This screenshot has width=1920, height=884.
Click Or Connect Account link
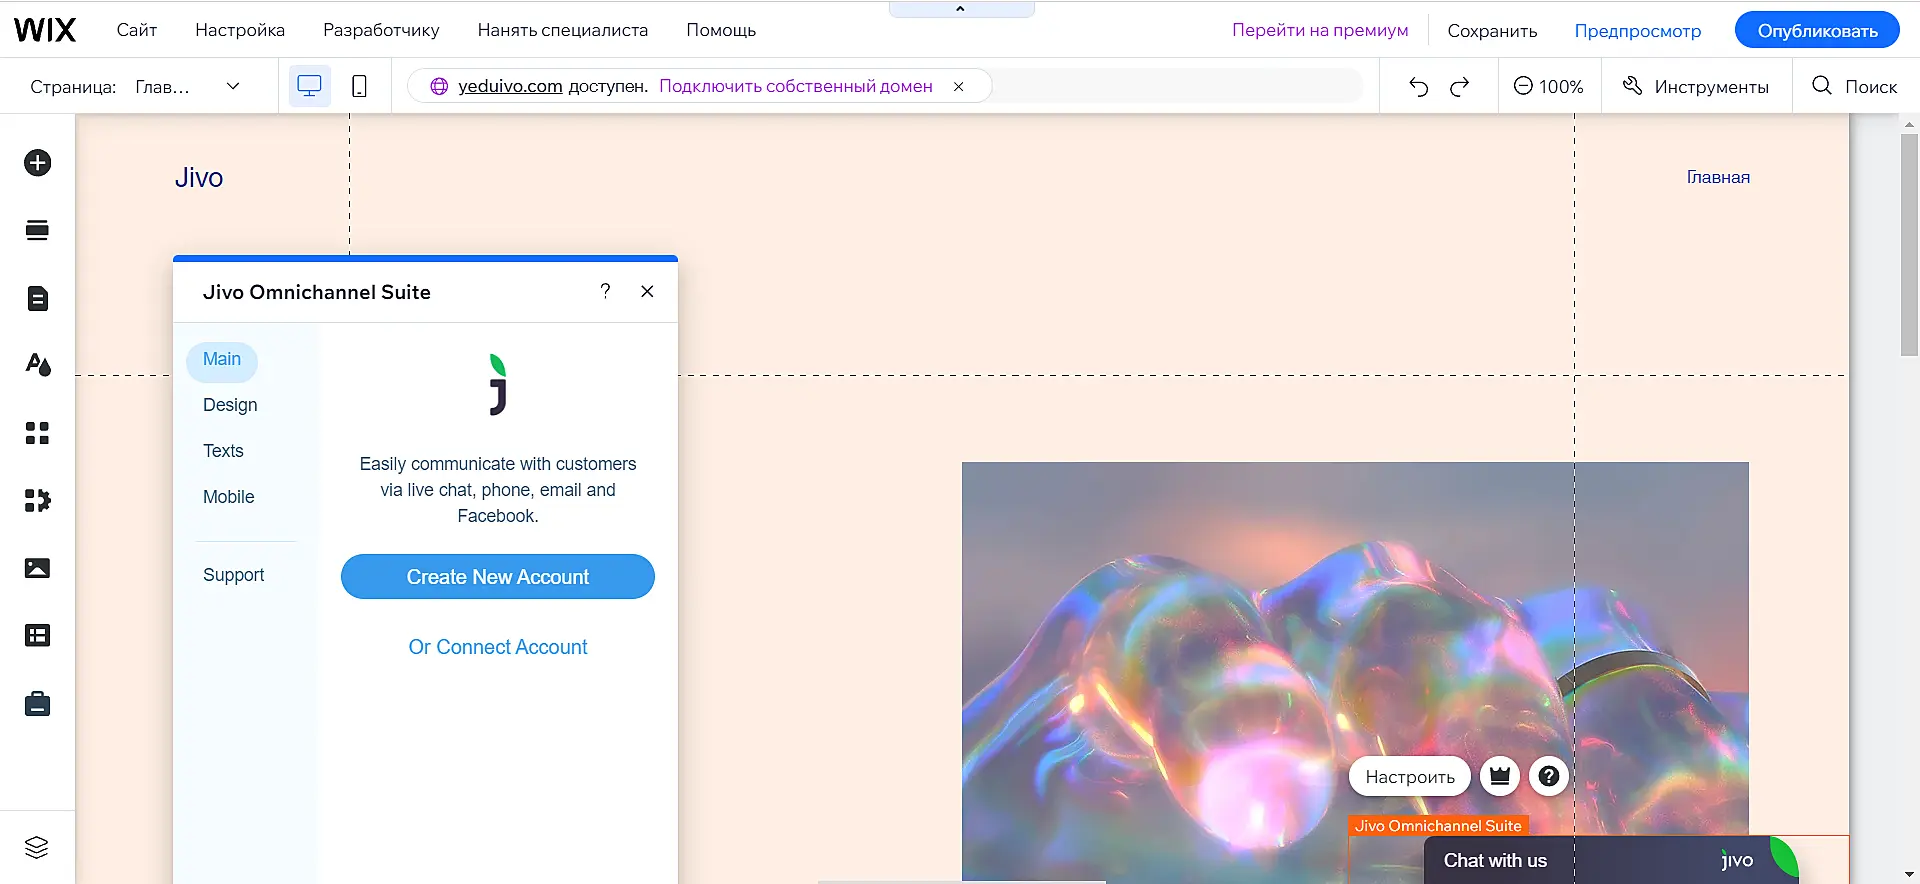[497, 647]
